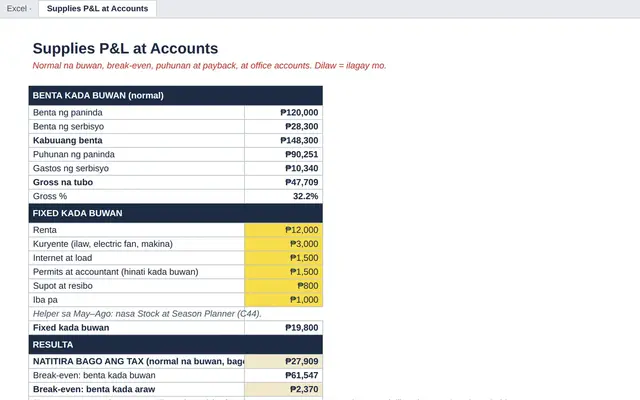
Task: Select the RESULTA section header
Action: click(176, 344)
